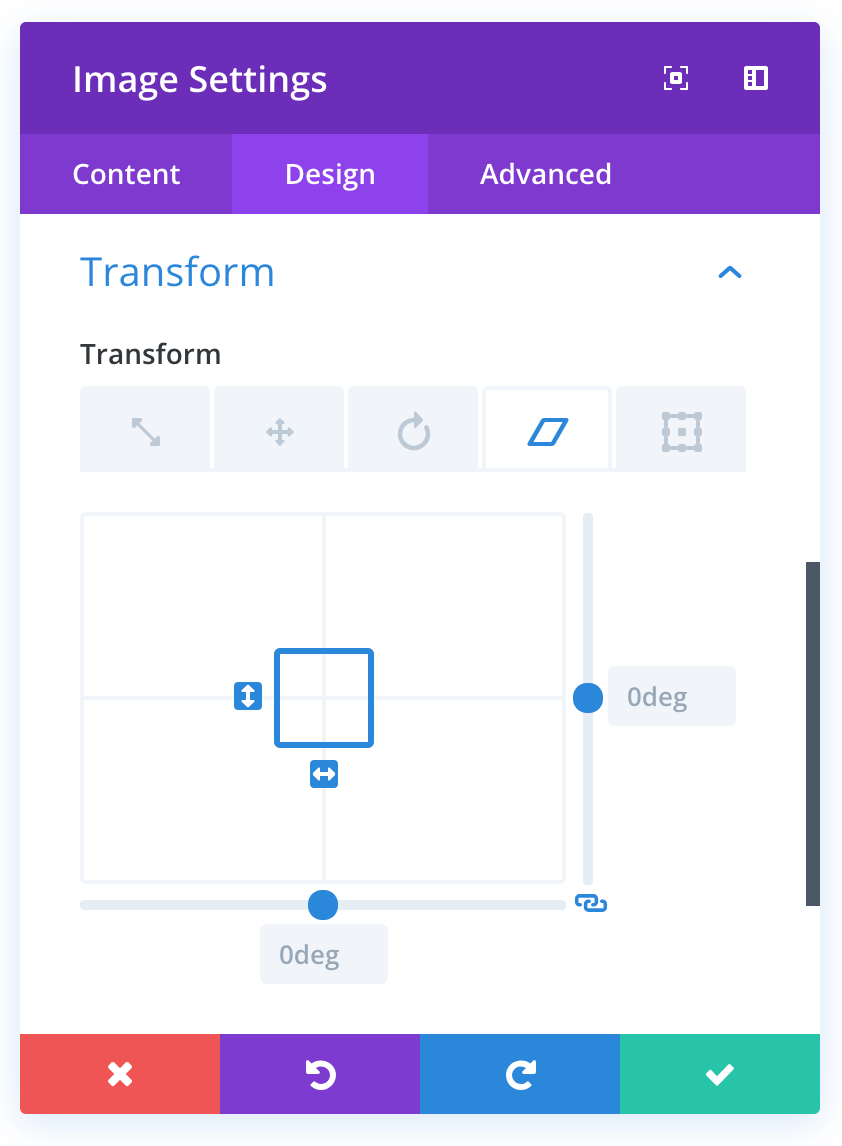This screenshot has height=1146, width=842.
Task: Select the Scale transform icon
Action: click(146, 431)
